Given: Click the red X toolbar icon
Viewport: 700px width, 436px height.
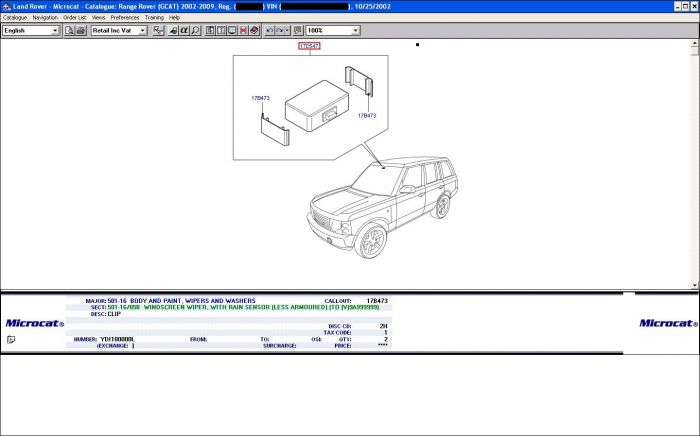Looking at the screenshot, I should [243, 30].
